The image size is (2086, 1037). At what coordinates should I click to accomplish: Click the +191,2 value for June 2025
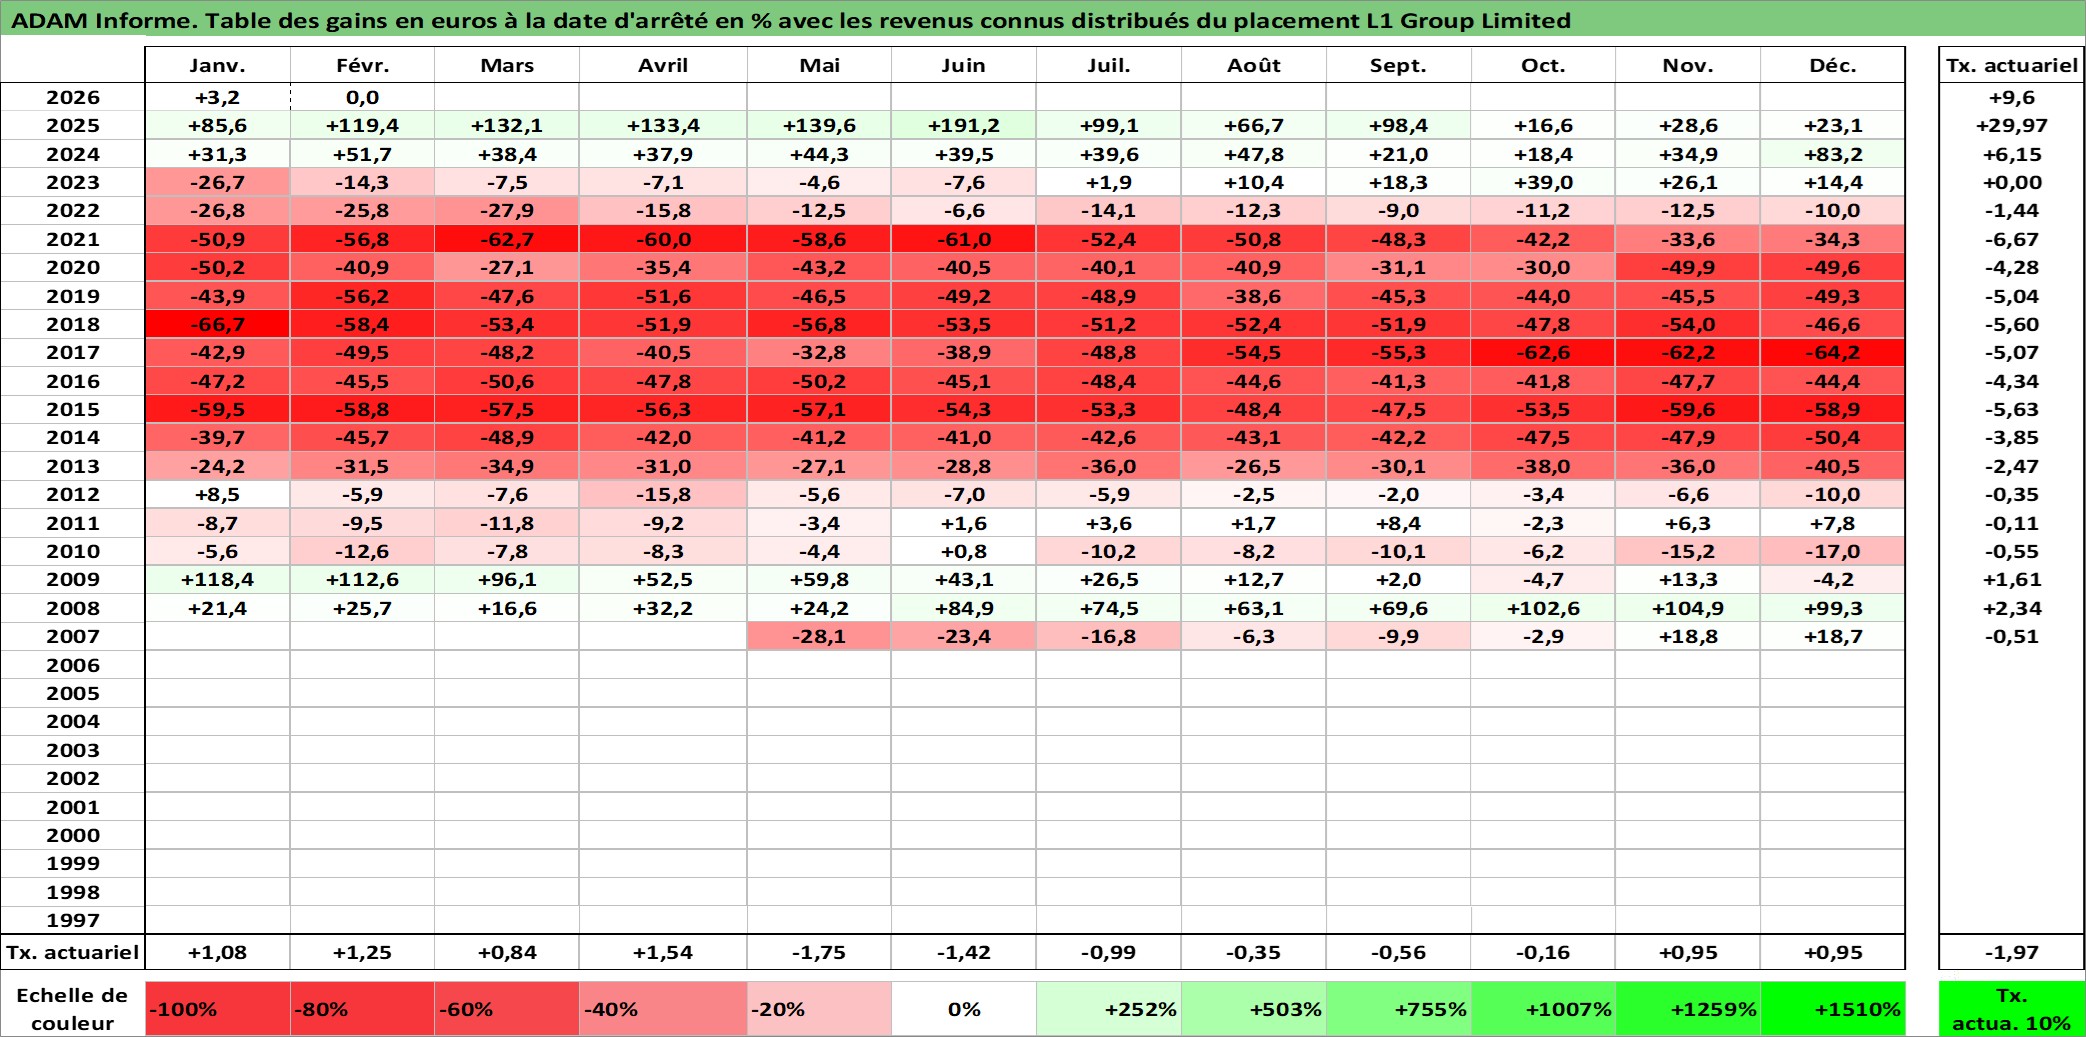(963, 125)
